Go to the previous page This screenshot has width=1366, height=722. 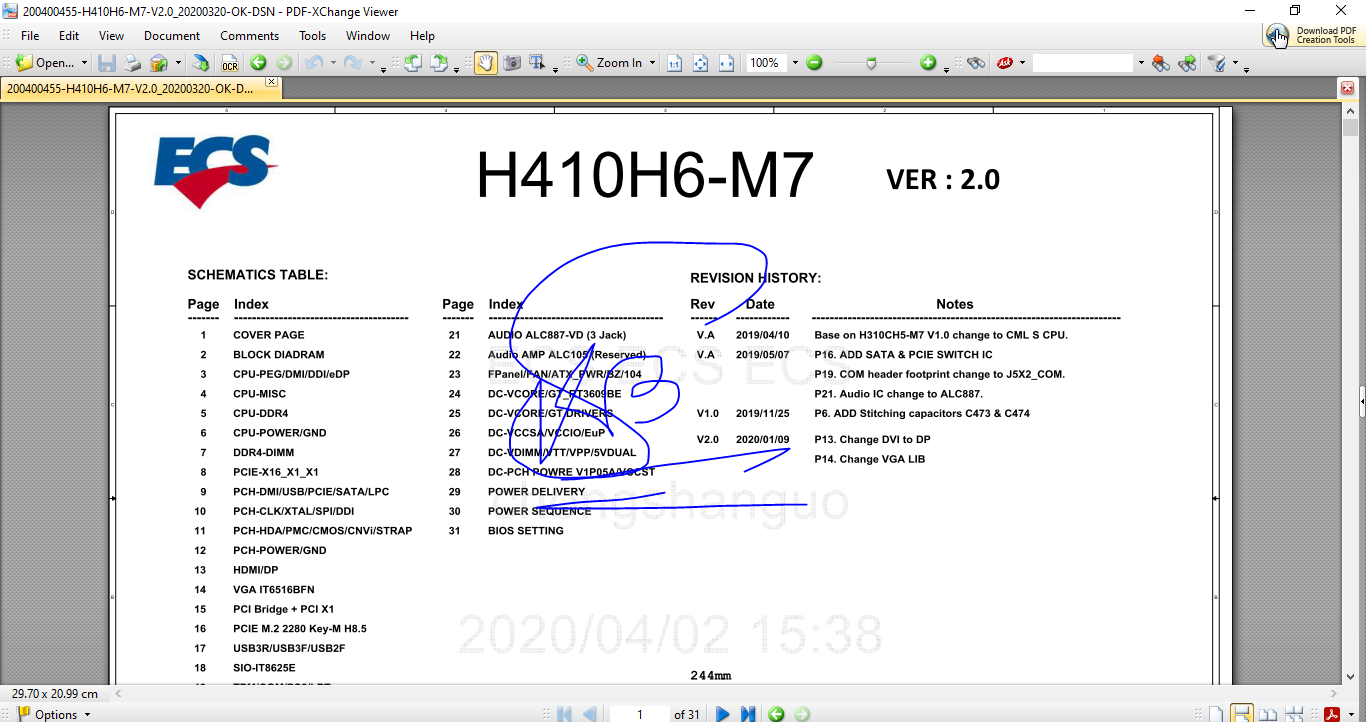(590, 714)
